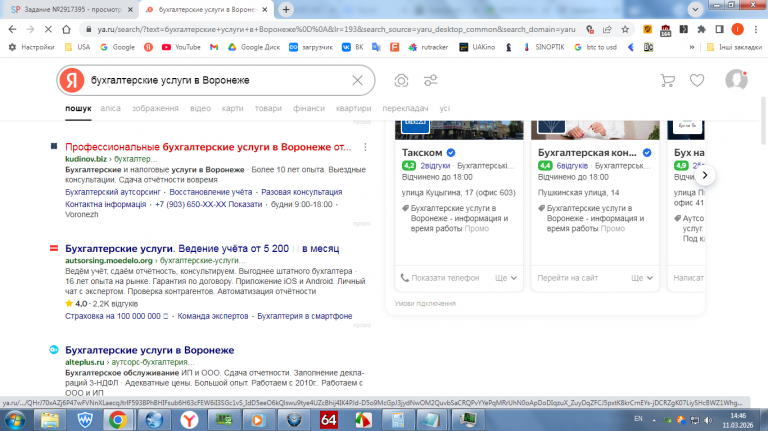
Task: Go back to previous page
Action: point(12,29)
